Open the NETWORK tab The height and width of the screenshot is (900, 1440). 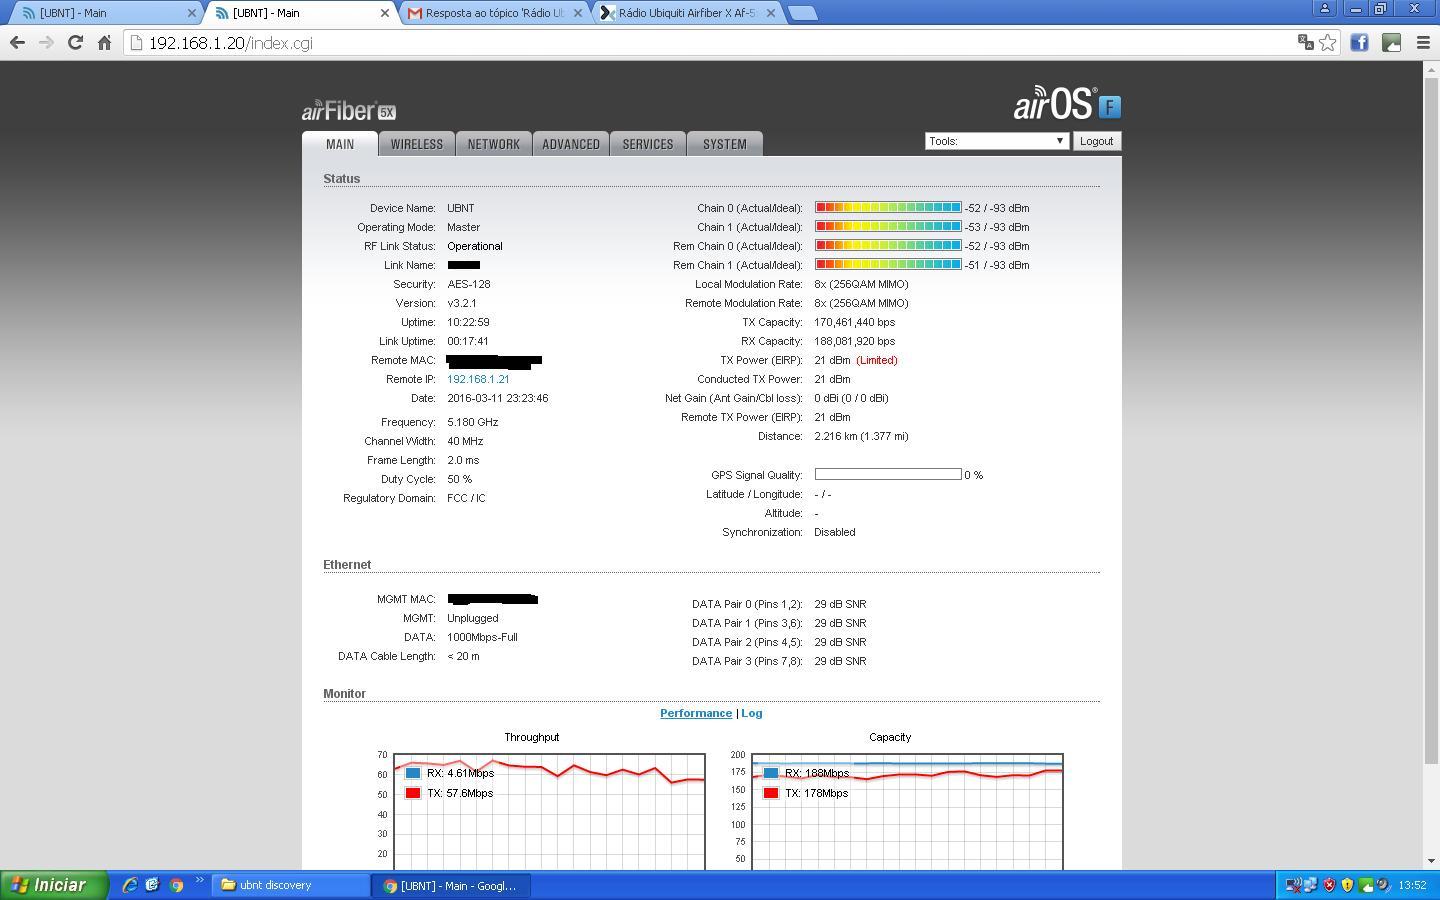494,144
